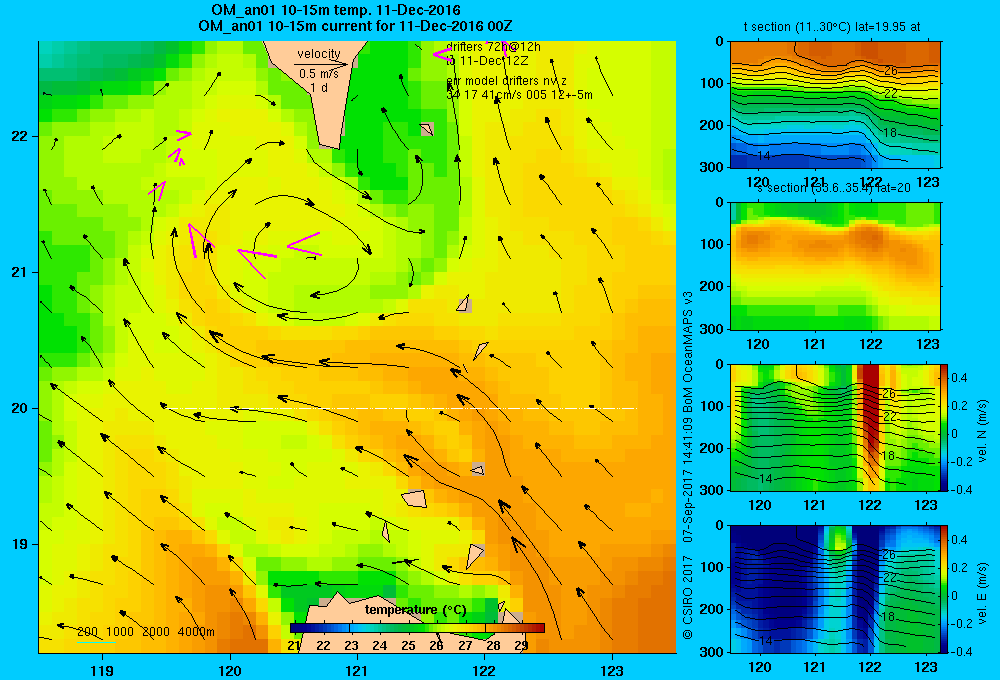The height and width of the screenshot is (680, 1000).
Task: Click the velocity scale reference arrow
Action: coord(321,64)
